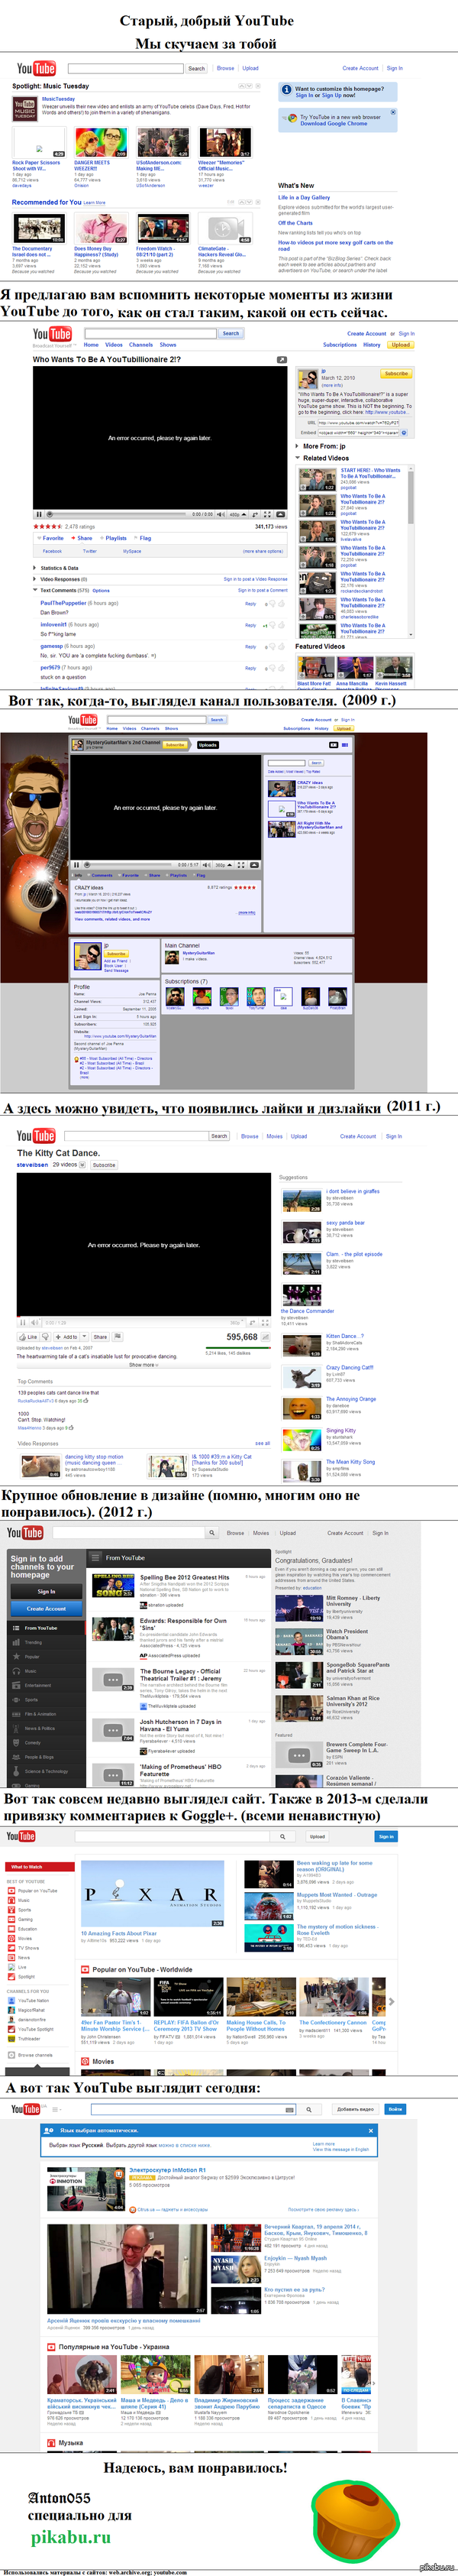
Task: Expand 'Statistics & Data' section under YouTubillionaire video
Action: (x=59, y=568)
